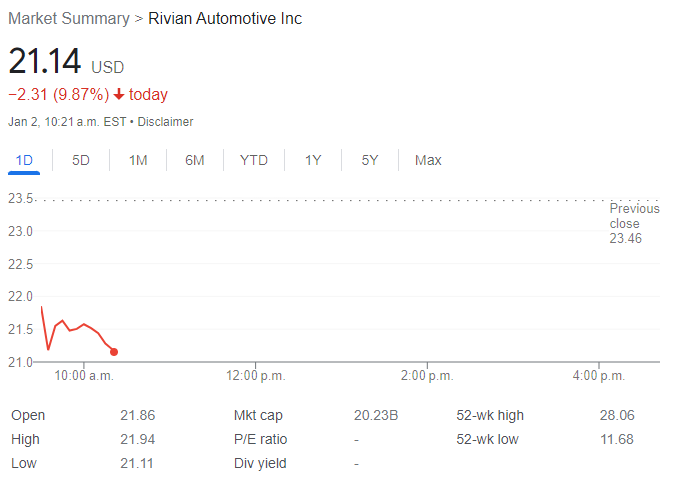Click the P/E ratio label
This screenshot has height=479, width=675.
click(x=260, y=440)
